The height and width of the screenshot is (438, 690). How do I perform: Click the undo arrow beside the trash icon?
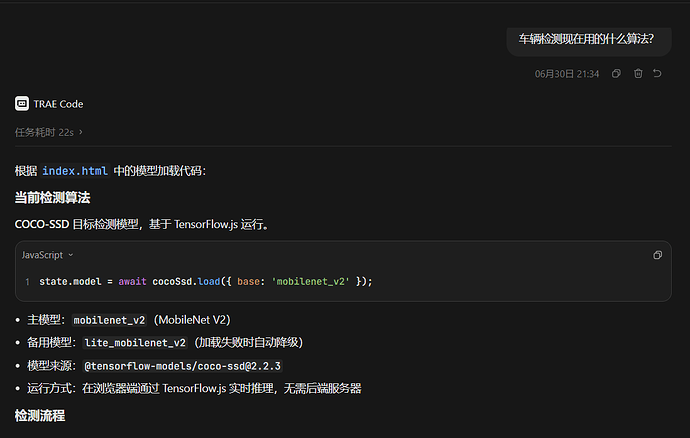click(x=657, y=73)
